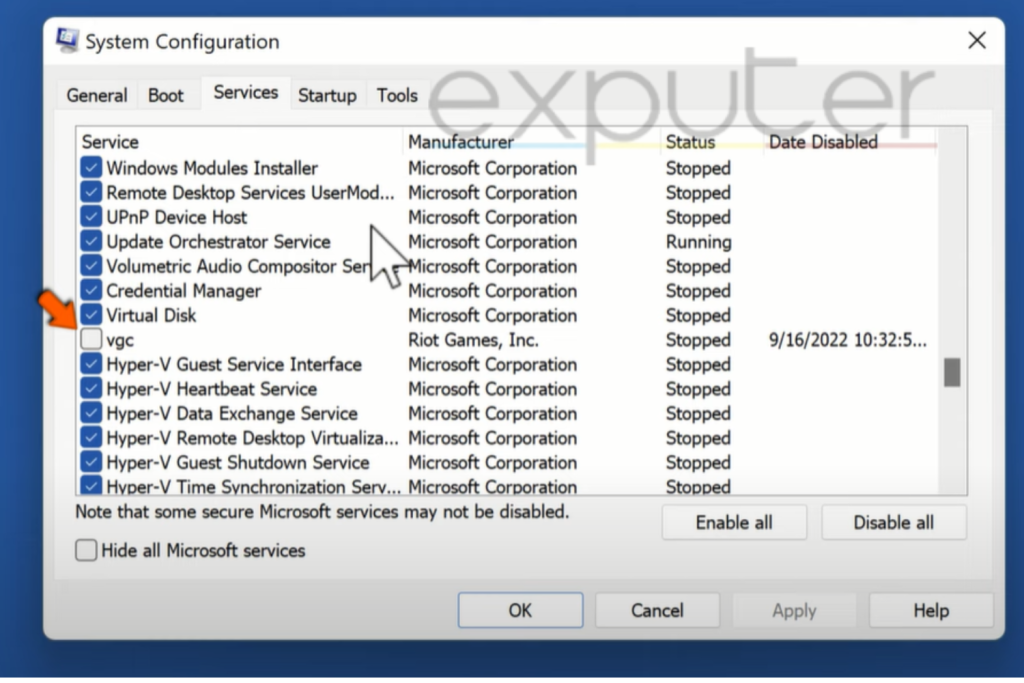Switch to the General tab
This screenshot has height=683, width=1024.
pos(96,95)
